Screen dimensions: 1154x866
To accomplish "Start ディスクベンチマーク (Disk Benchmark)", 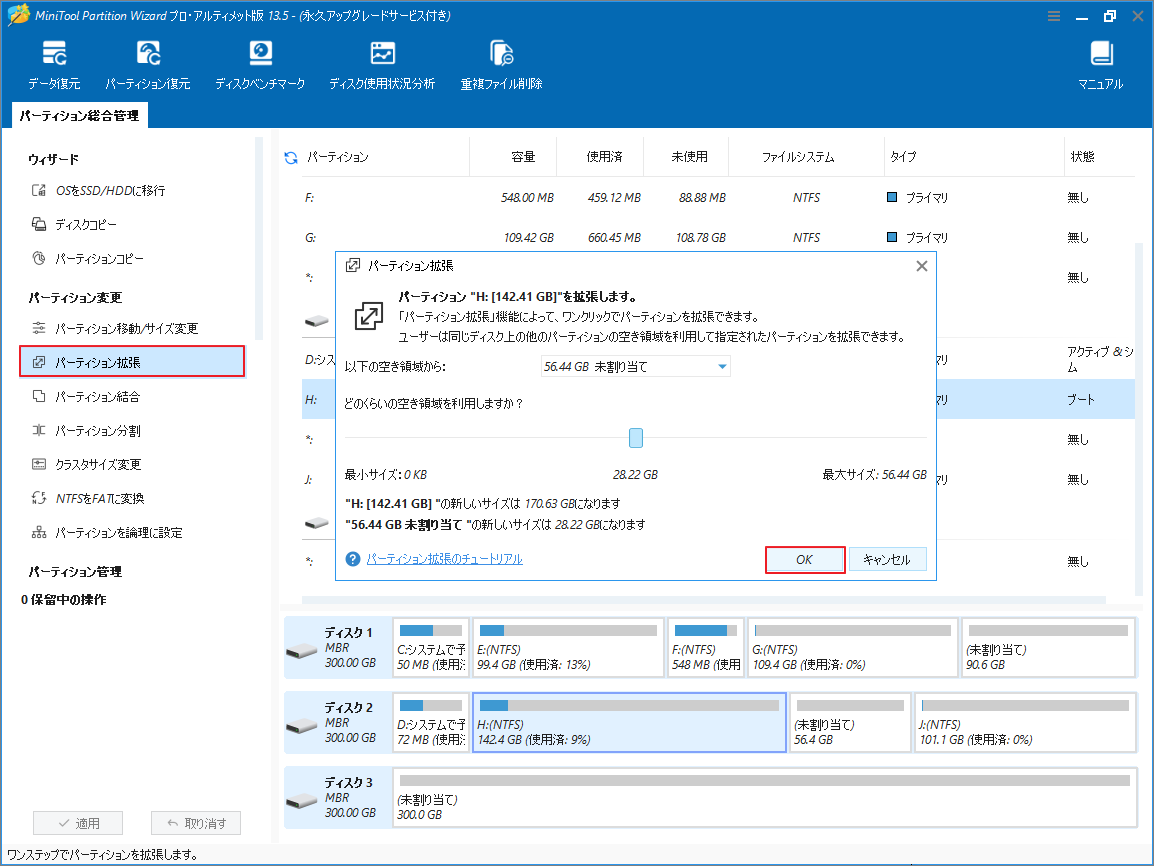I will [260, 62].
